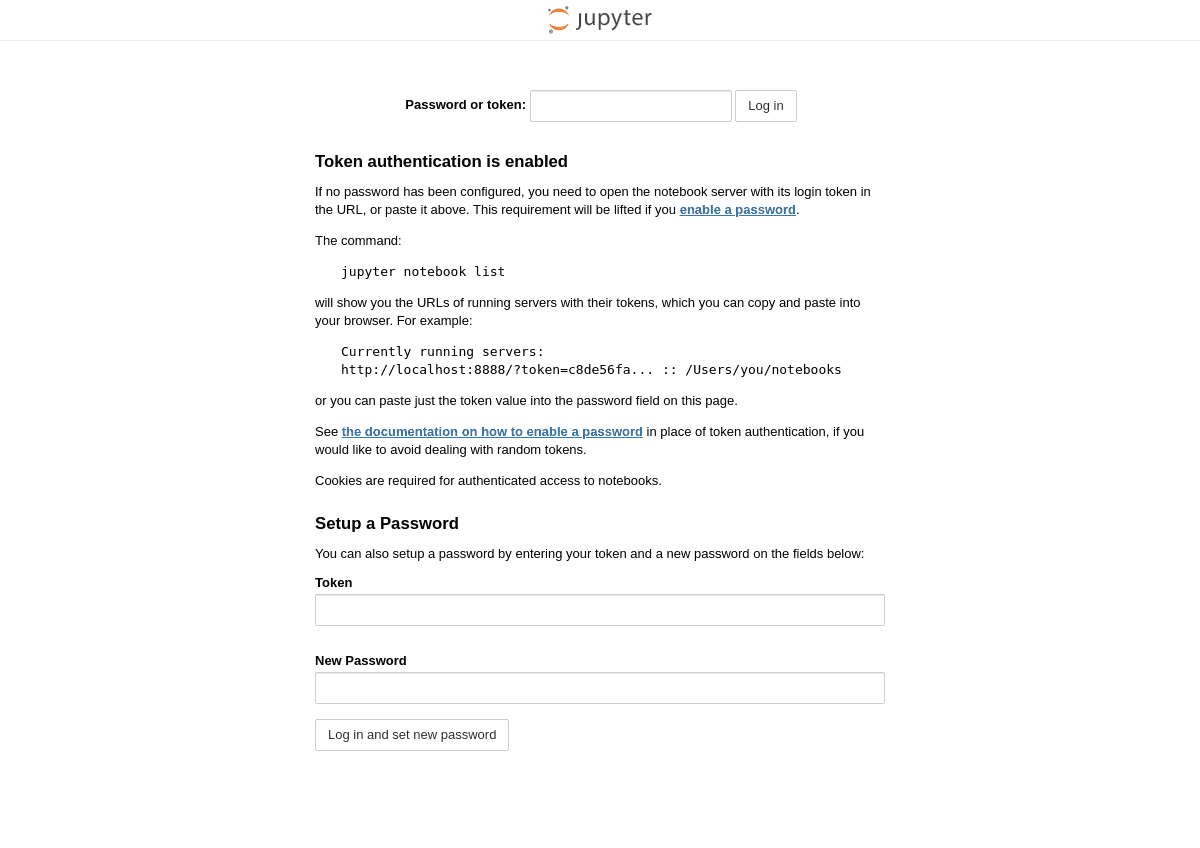Open the documentation on how to enable a password link
1200x848 pixels.
point(492,432)
